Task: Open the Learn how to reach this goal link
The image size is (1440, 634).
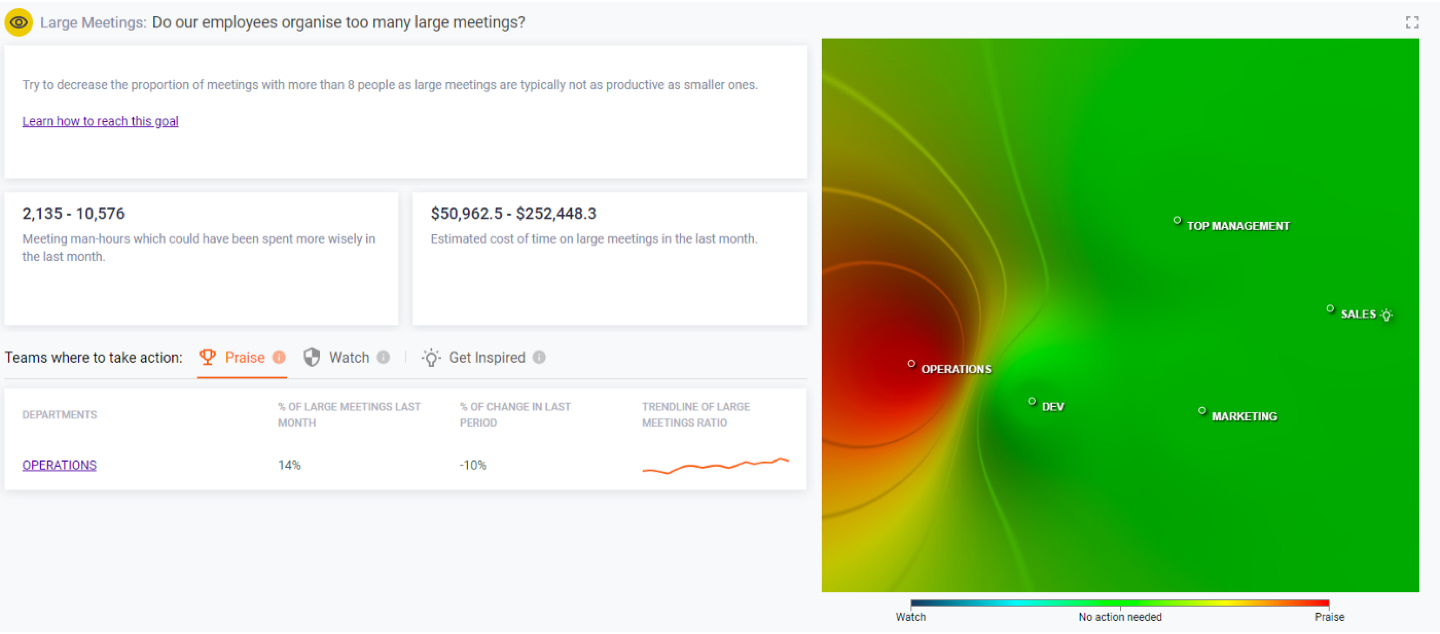Action: (x=100, y=121)
